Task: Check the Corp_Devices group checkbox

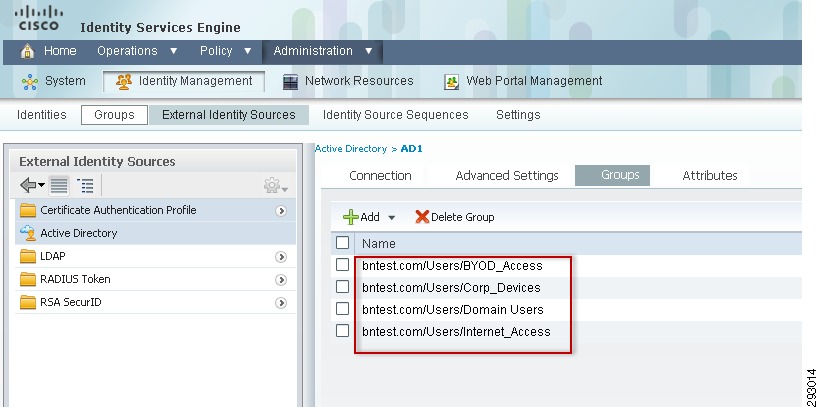Action: pyautogui.click(x=342, y=287)
